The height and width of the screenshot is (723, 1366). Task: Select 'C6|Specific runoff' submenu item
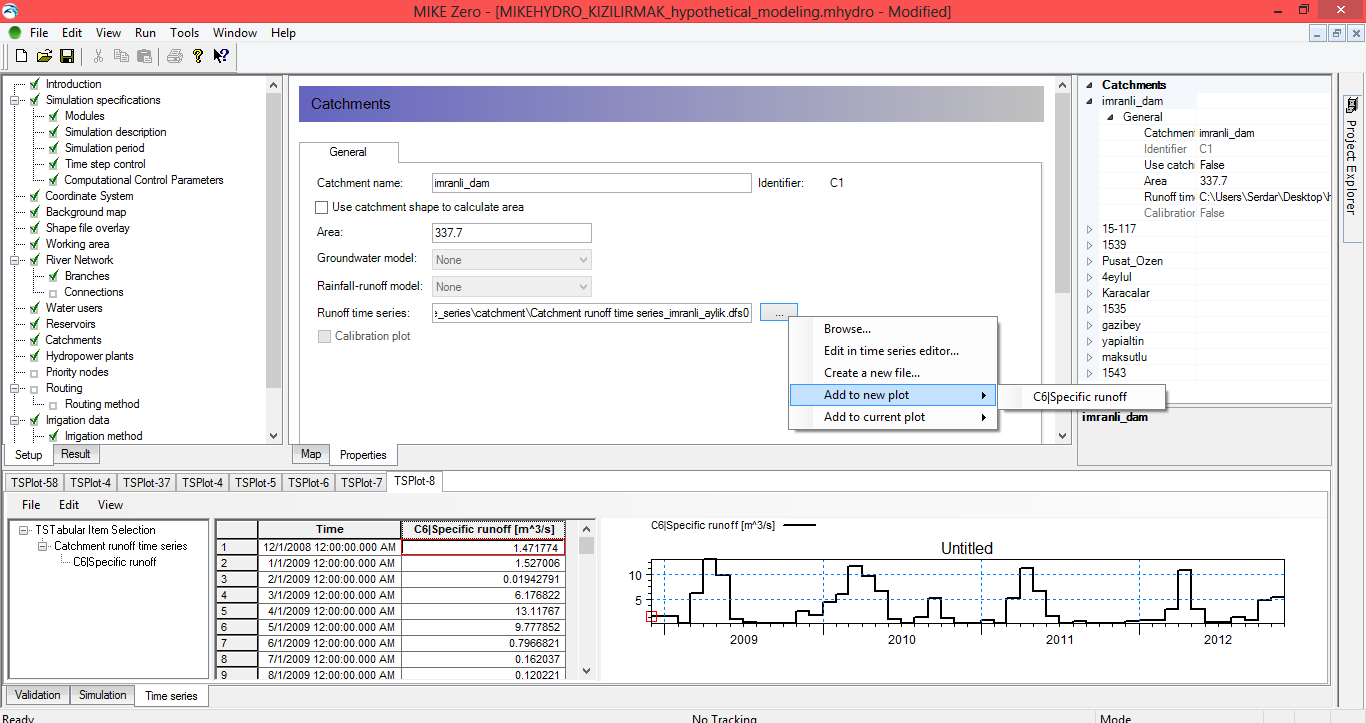pos(1081,397)
